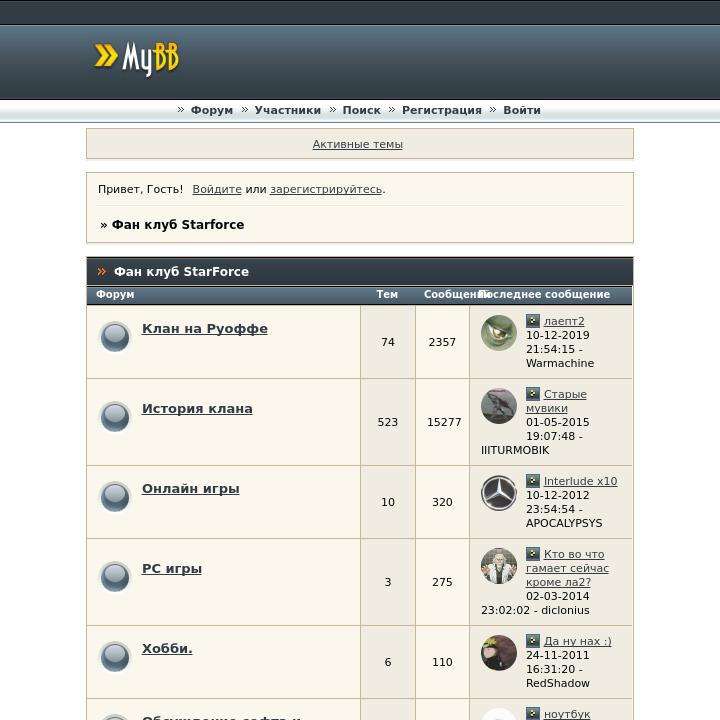This screenshot has width=720, height=720.
Task: Click the poster name APOCALYPSYS
Action: (x=564, y=523)
